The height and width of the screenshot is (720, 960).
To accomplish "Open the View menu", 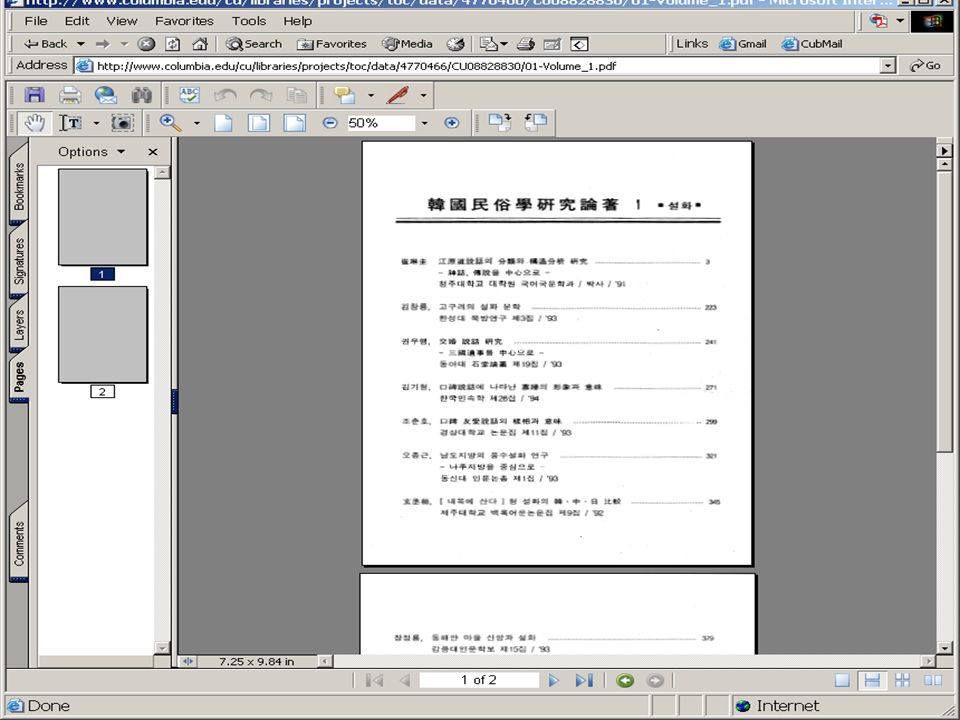I will pos(122,21).
